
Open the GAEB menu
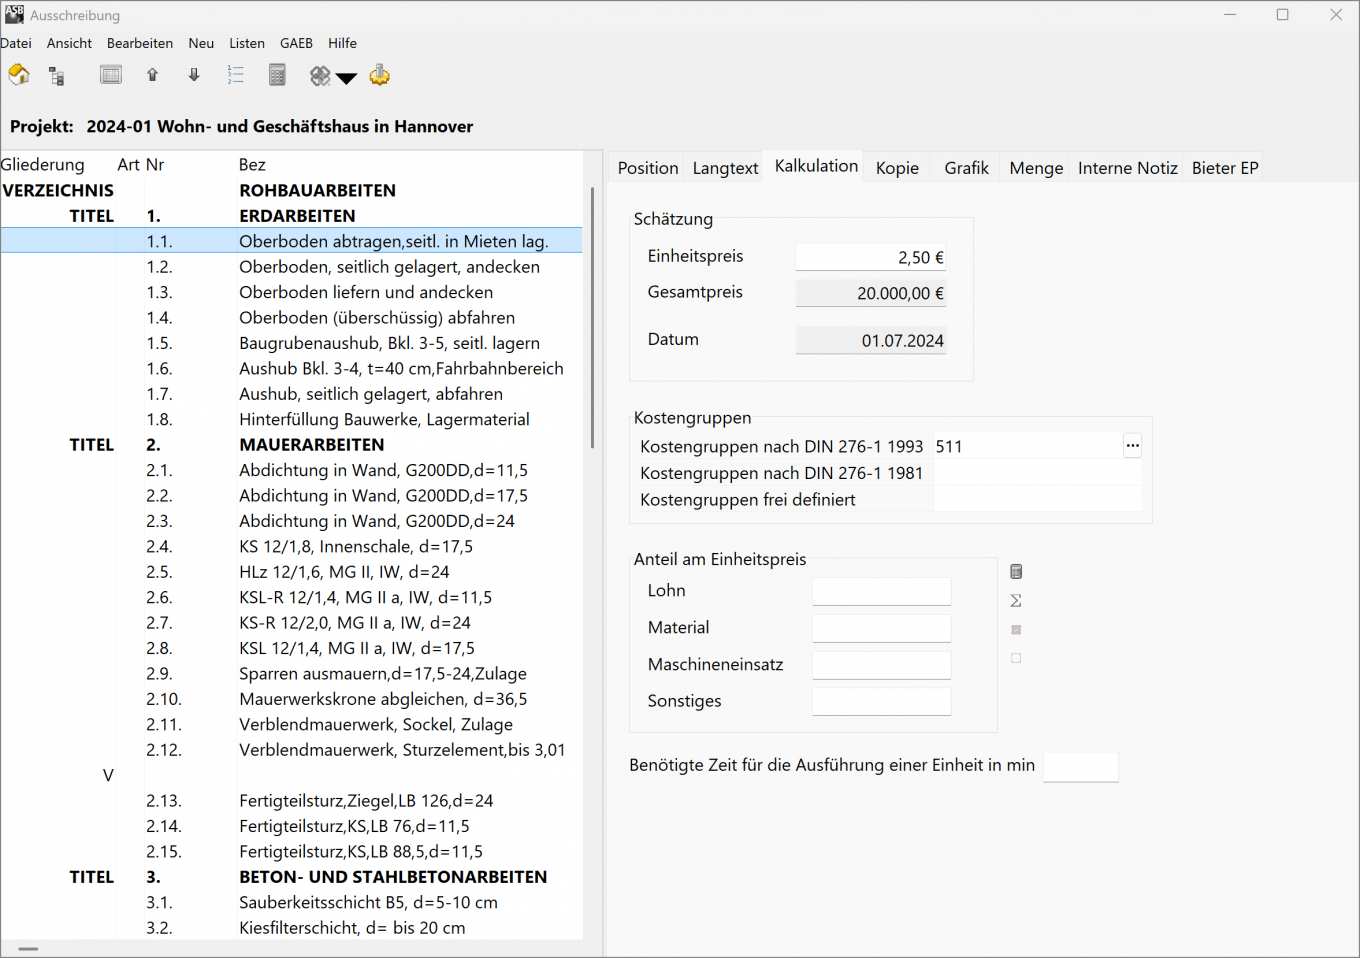pos(296,43)
